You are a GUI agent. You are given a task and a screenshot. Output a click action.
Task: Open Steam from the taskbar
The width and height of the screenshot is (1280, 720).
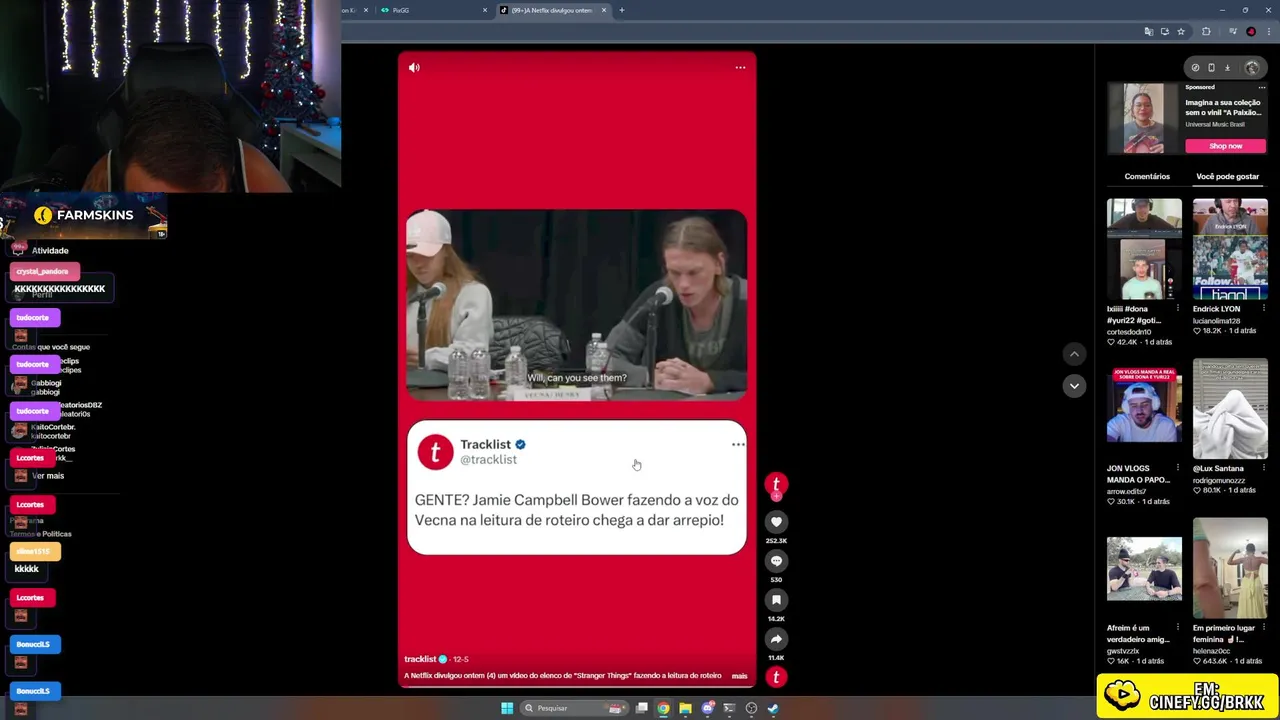pos(773,708)
